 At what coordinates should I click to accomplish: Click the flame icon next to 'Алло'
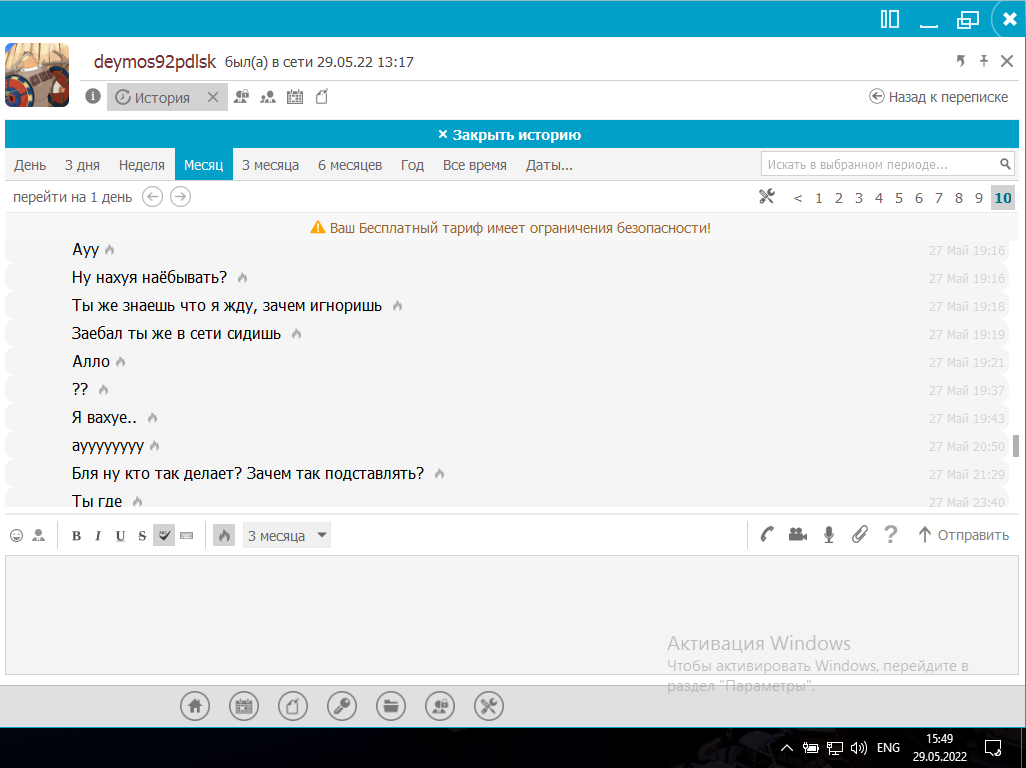120,362
